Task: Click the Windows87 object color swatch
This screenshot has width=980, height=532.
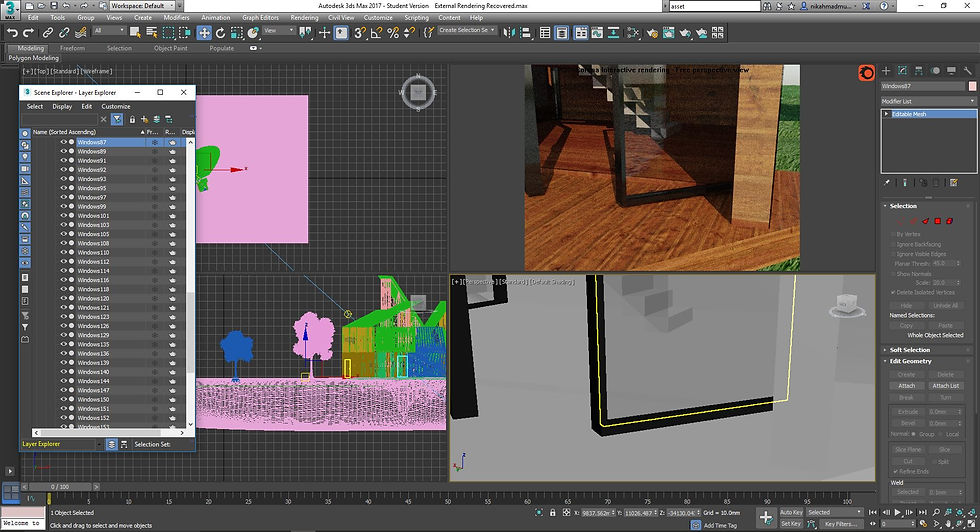Action: coord(972,86)
